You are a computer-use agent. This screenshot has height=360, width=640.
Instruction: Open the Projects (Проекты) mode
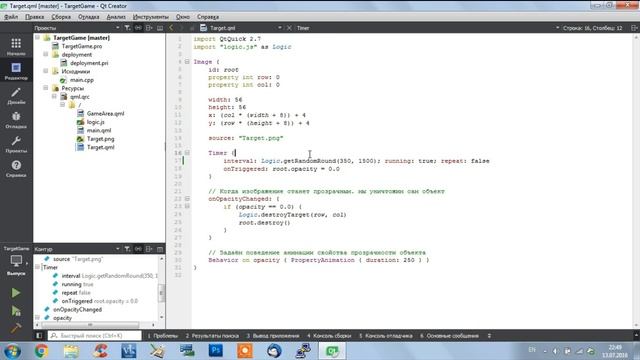click(x=16, y=144)
